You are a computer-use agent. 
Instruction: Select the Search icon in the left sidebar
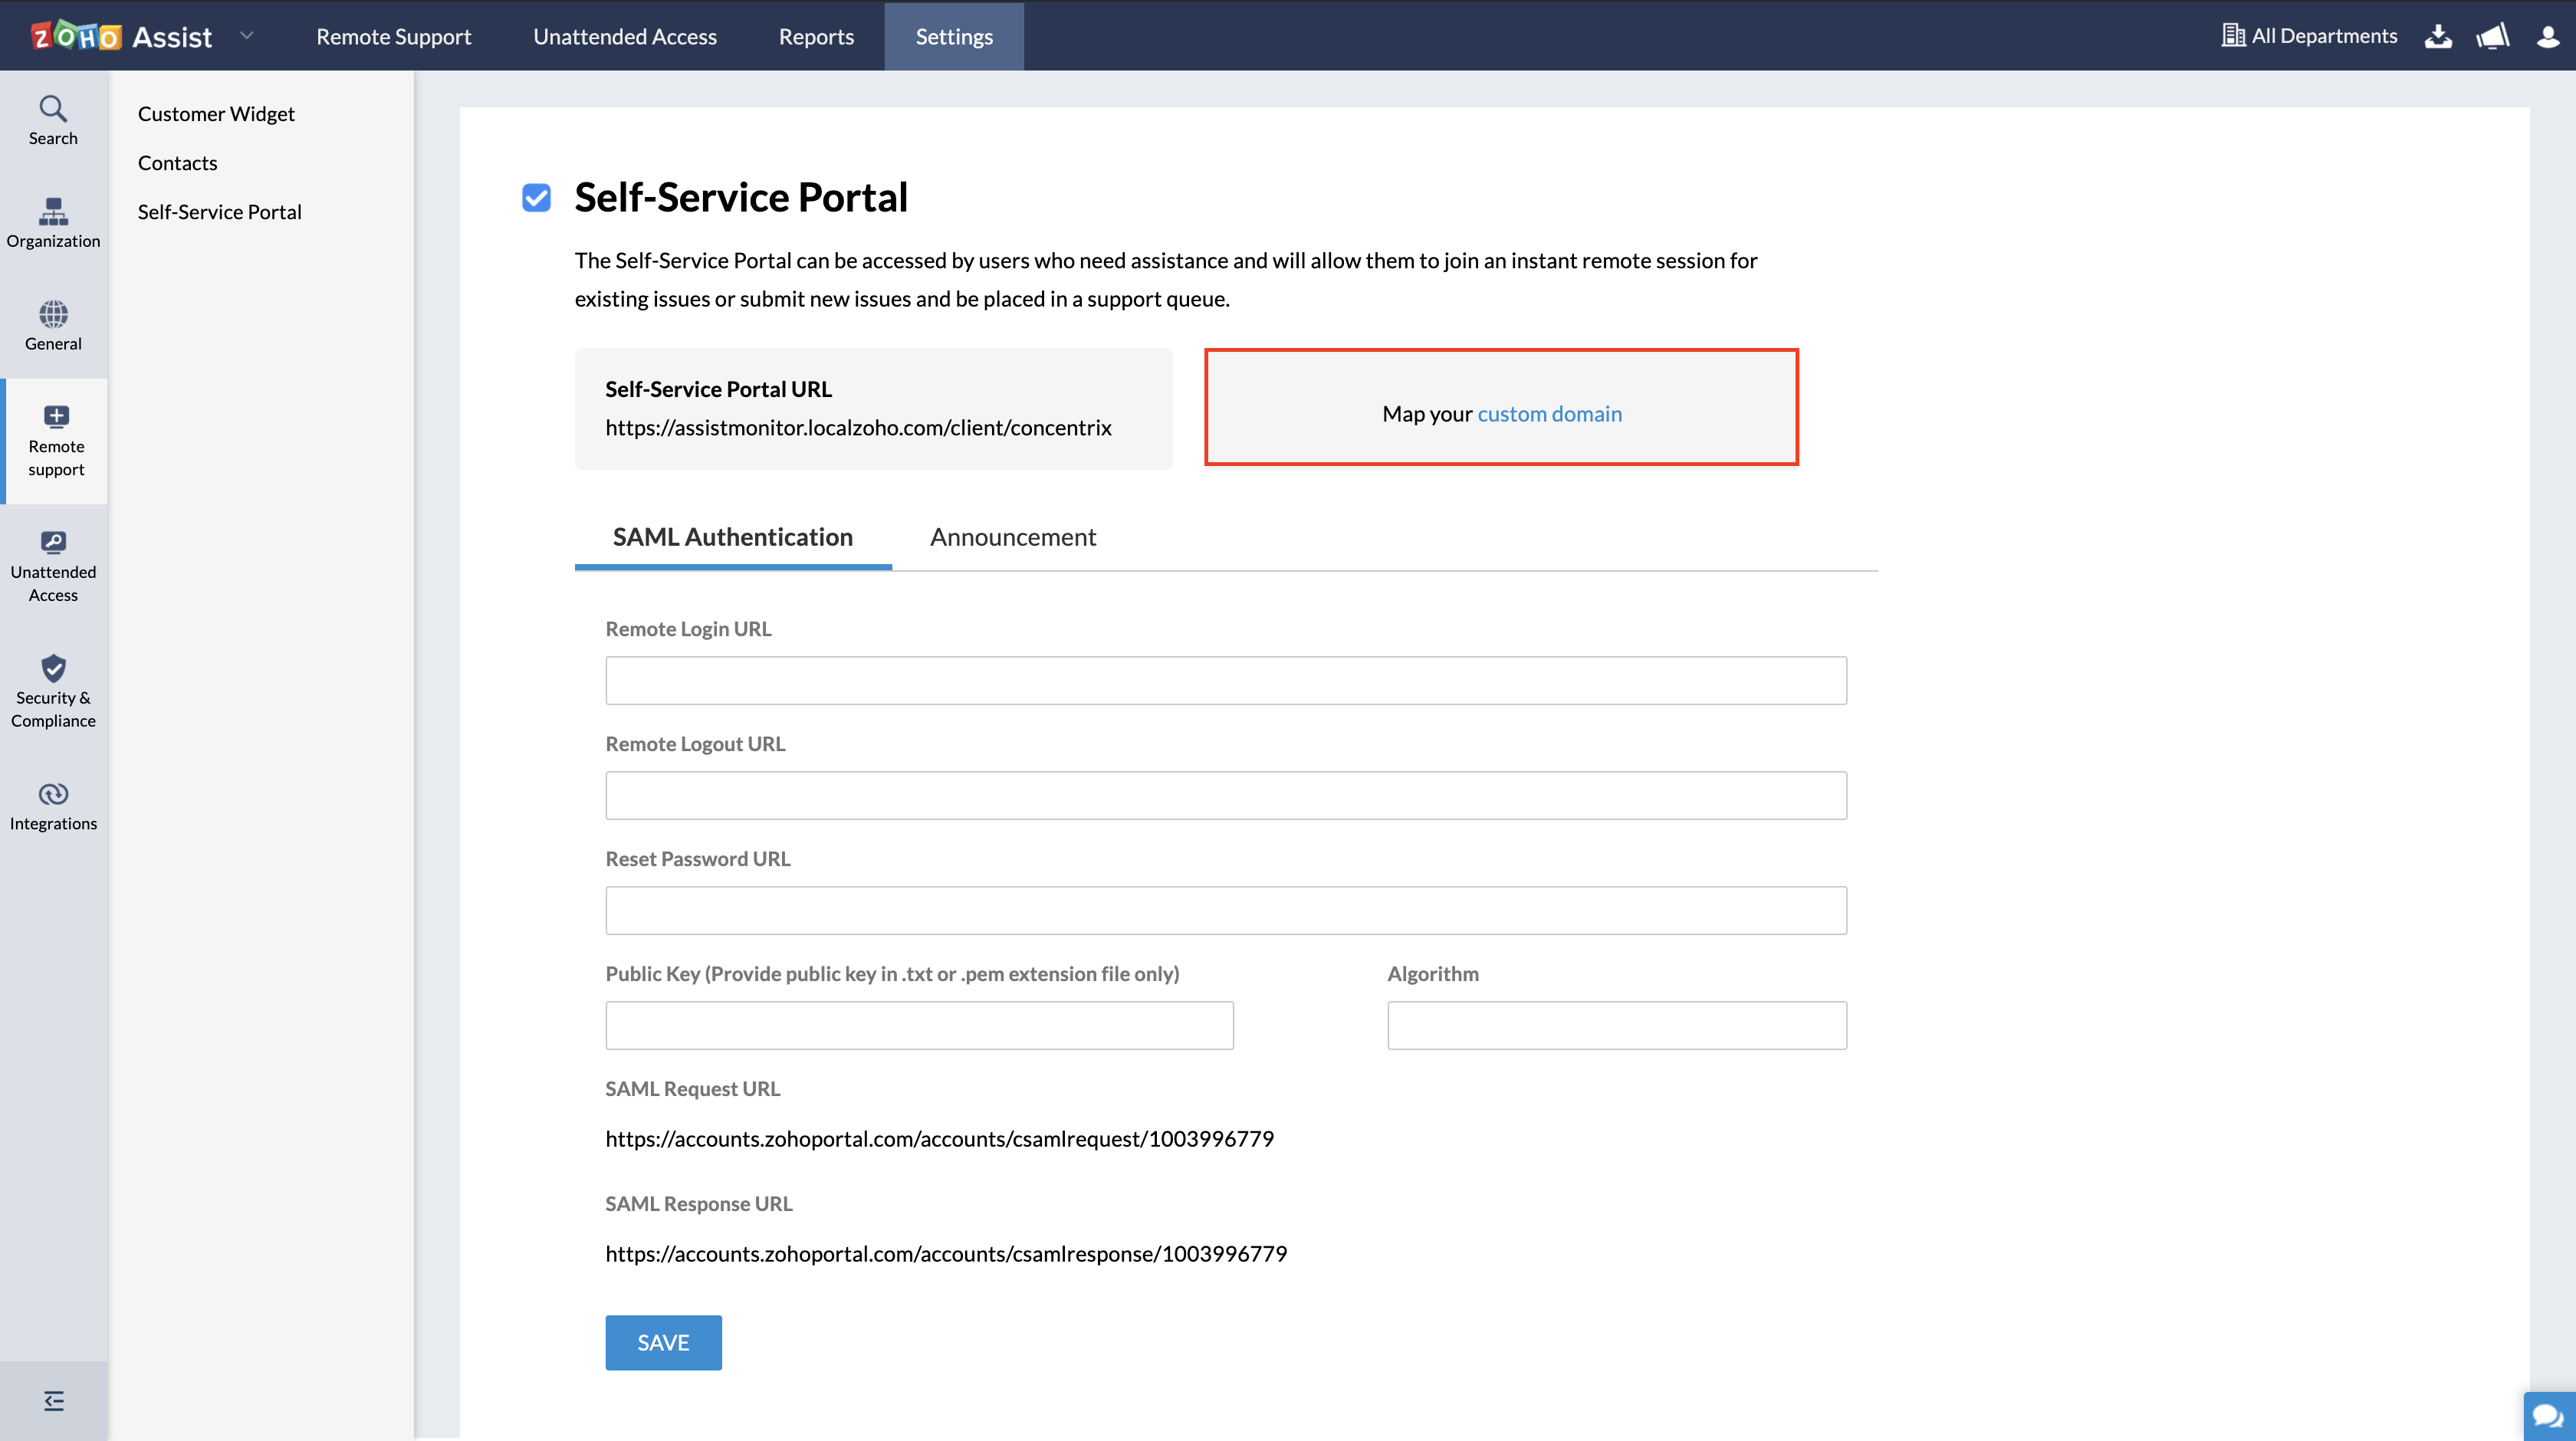coord(53,119)
